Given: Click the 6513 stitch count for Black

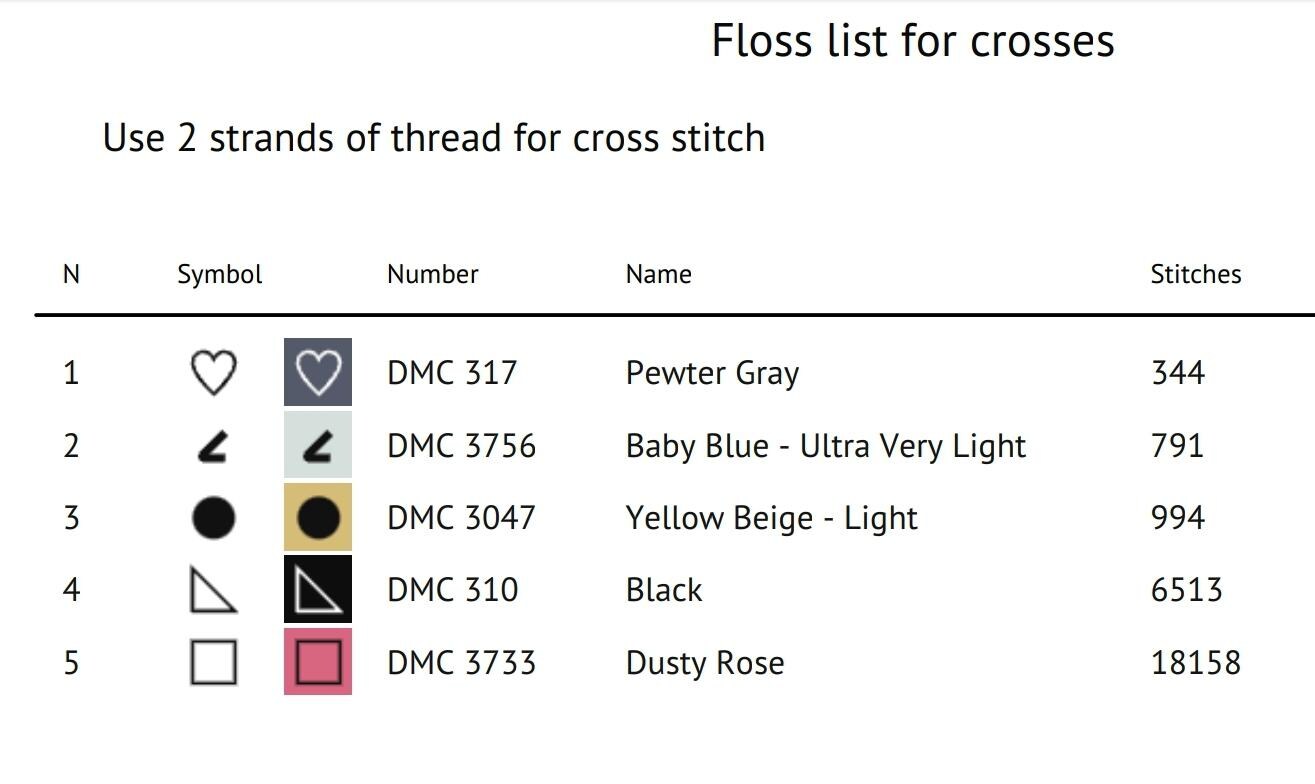Looking at the screenshot, I should point(1187,590).
